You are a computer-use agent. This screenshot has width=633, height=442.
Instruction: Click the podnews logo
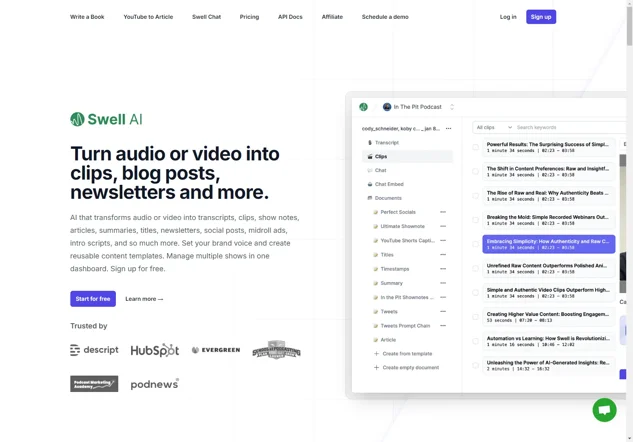click(x=155, y=384)
